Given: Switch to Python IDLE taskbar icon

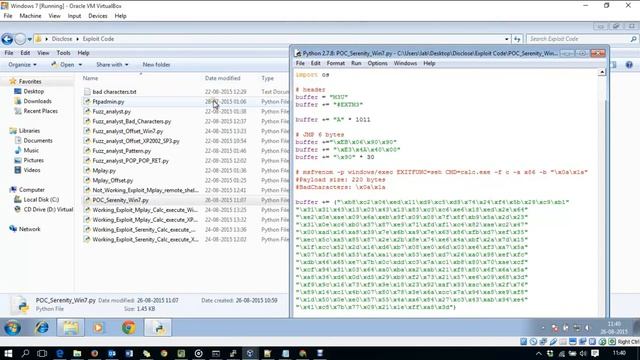Looking at the screenshot, I should click(x=158, y=328).
